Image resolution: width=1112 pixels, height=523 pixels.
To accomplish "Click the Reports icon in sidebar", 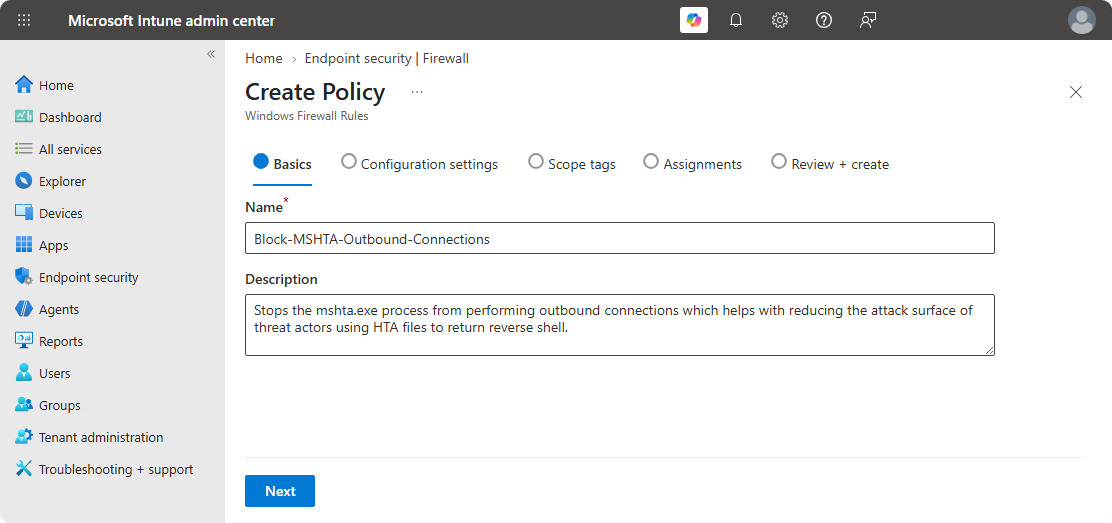I will [24, 341].
